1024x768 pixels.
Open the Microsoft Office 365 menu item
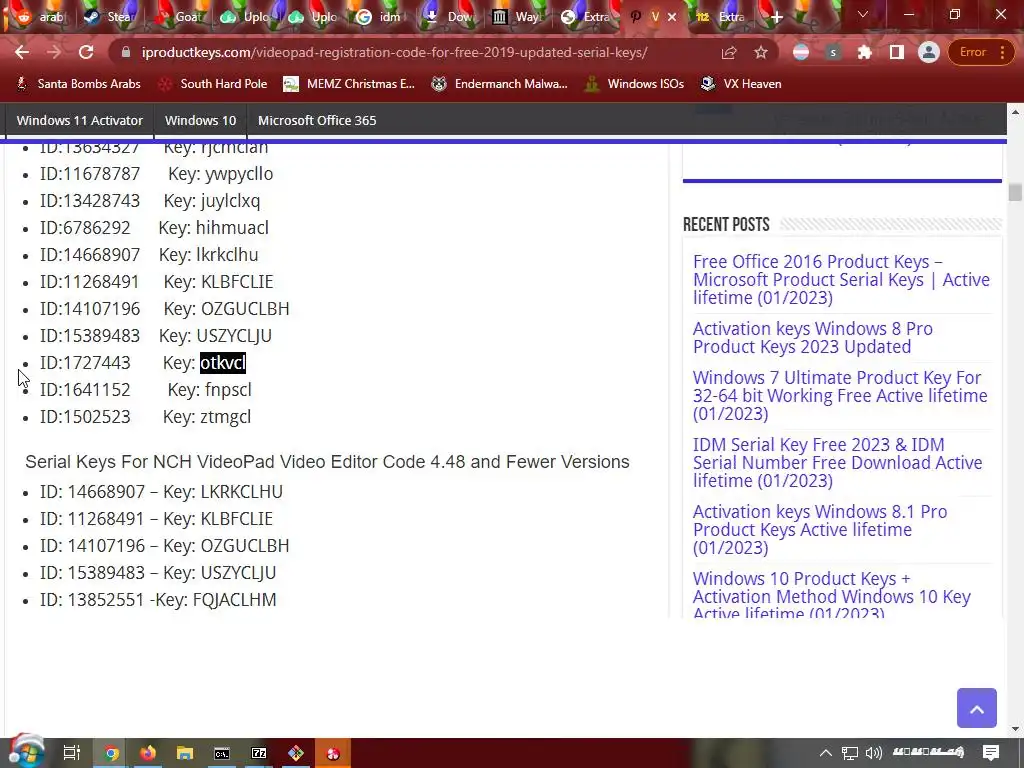coord(317,120)
